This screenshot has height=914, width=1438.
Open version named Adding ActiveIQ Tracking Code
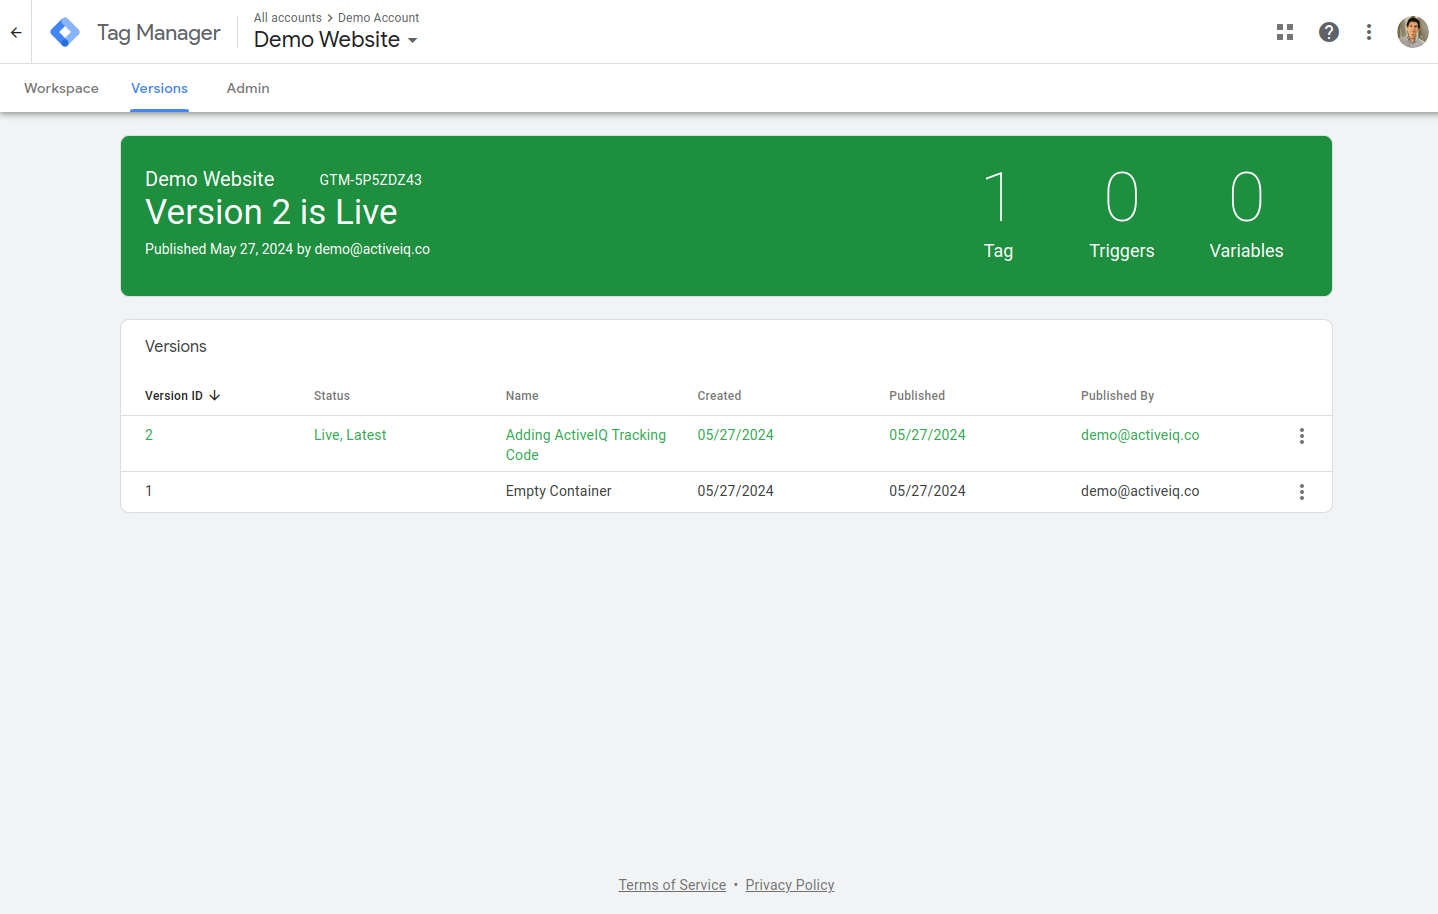[586, 445]
